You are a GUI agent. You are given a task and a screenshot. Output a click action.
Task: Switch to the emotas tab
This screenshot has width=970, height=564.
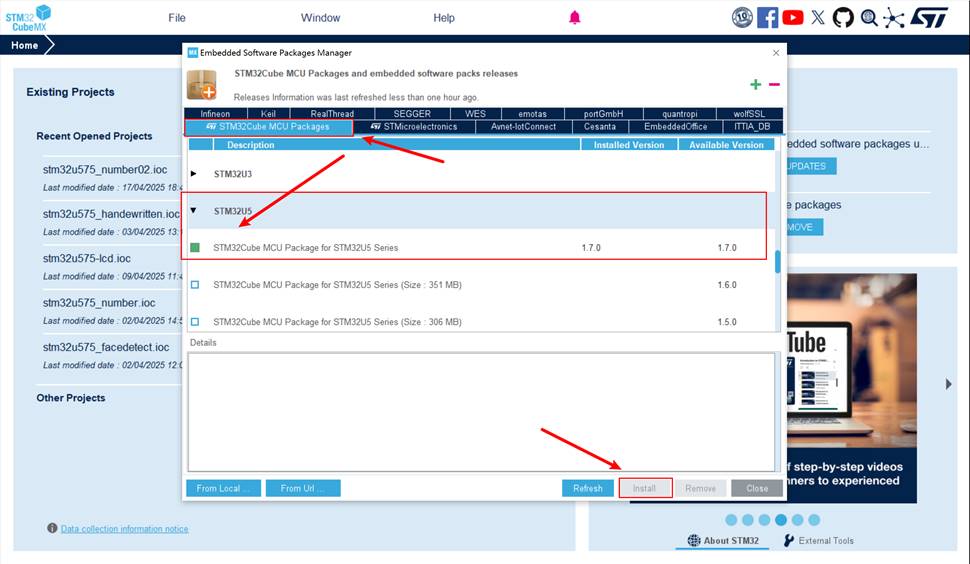[533, 114]
